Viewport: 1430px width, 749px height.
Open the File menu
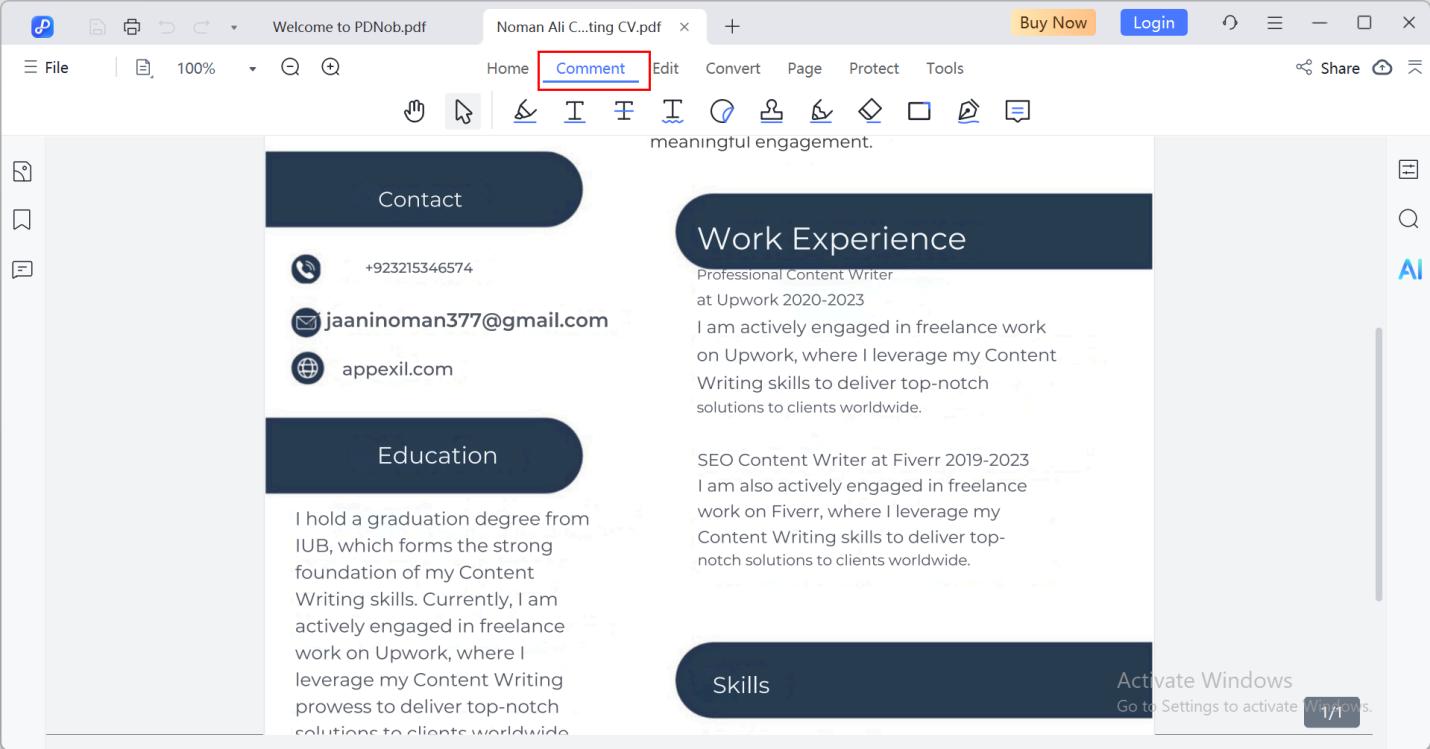coord(46,67)
